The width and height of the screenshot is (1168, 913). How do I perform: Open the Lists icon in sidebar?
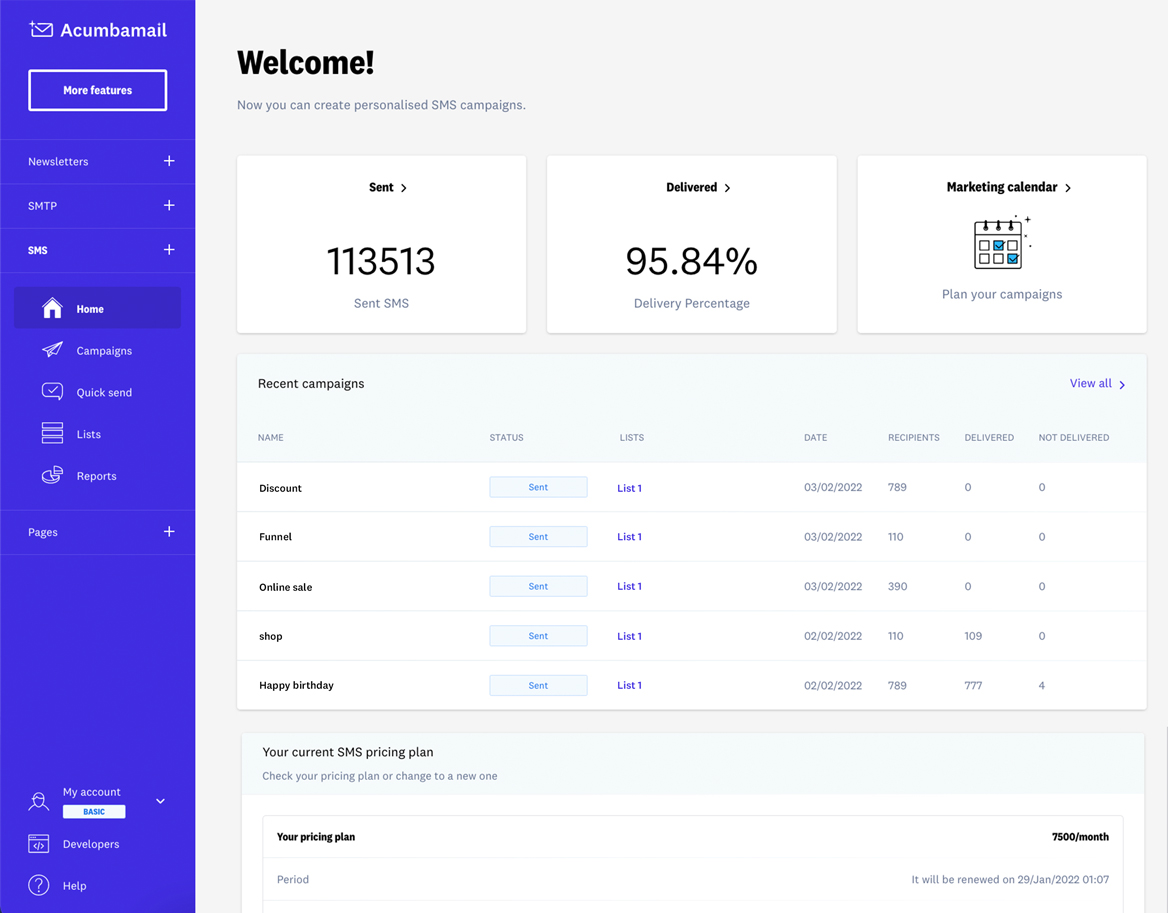(53, 433)
